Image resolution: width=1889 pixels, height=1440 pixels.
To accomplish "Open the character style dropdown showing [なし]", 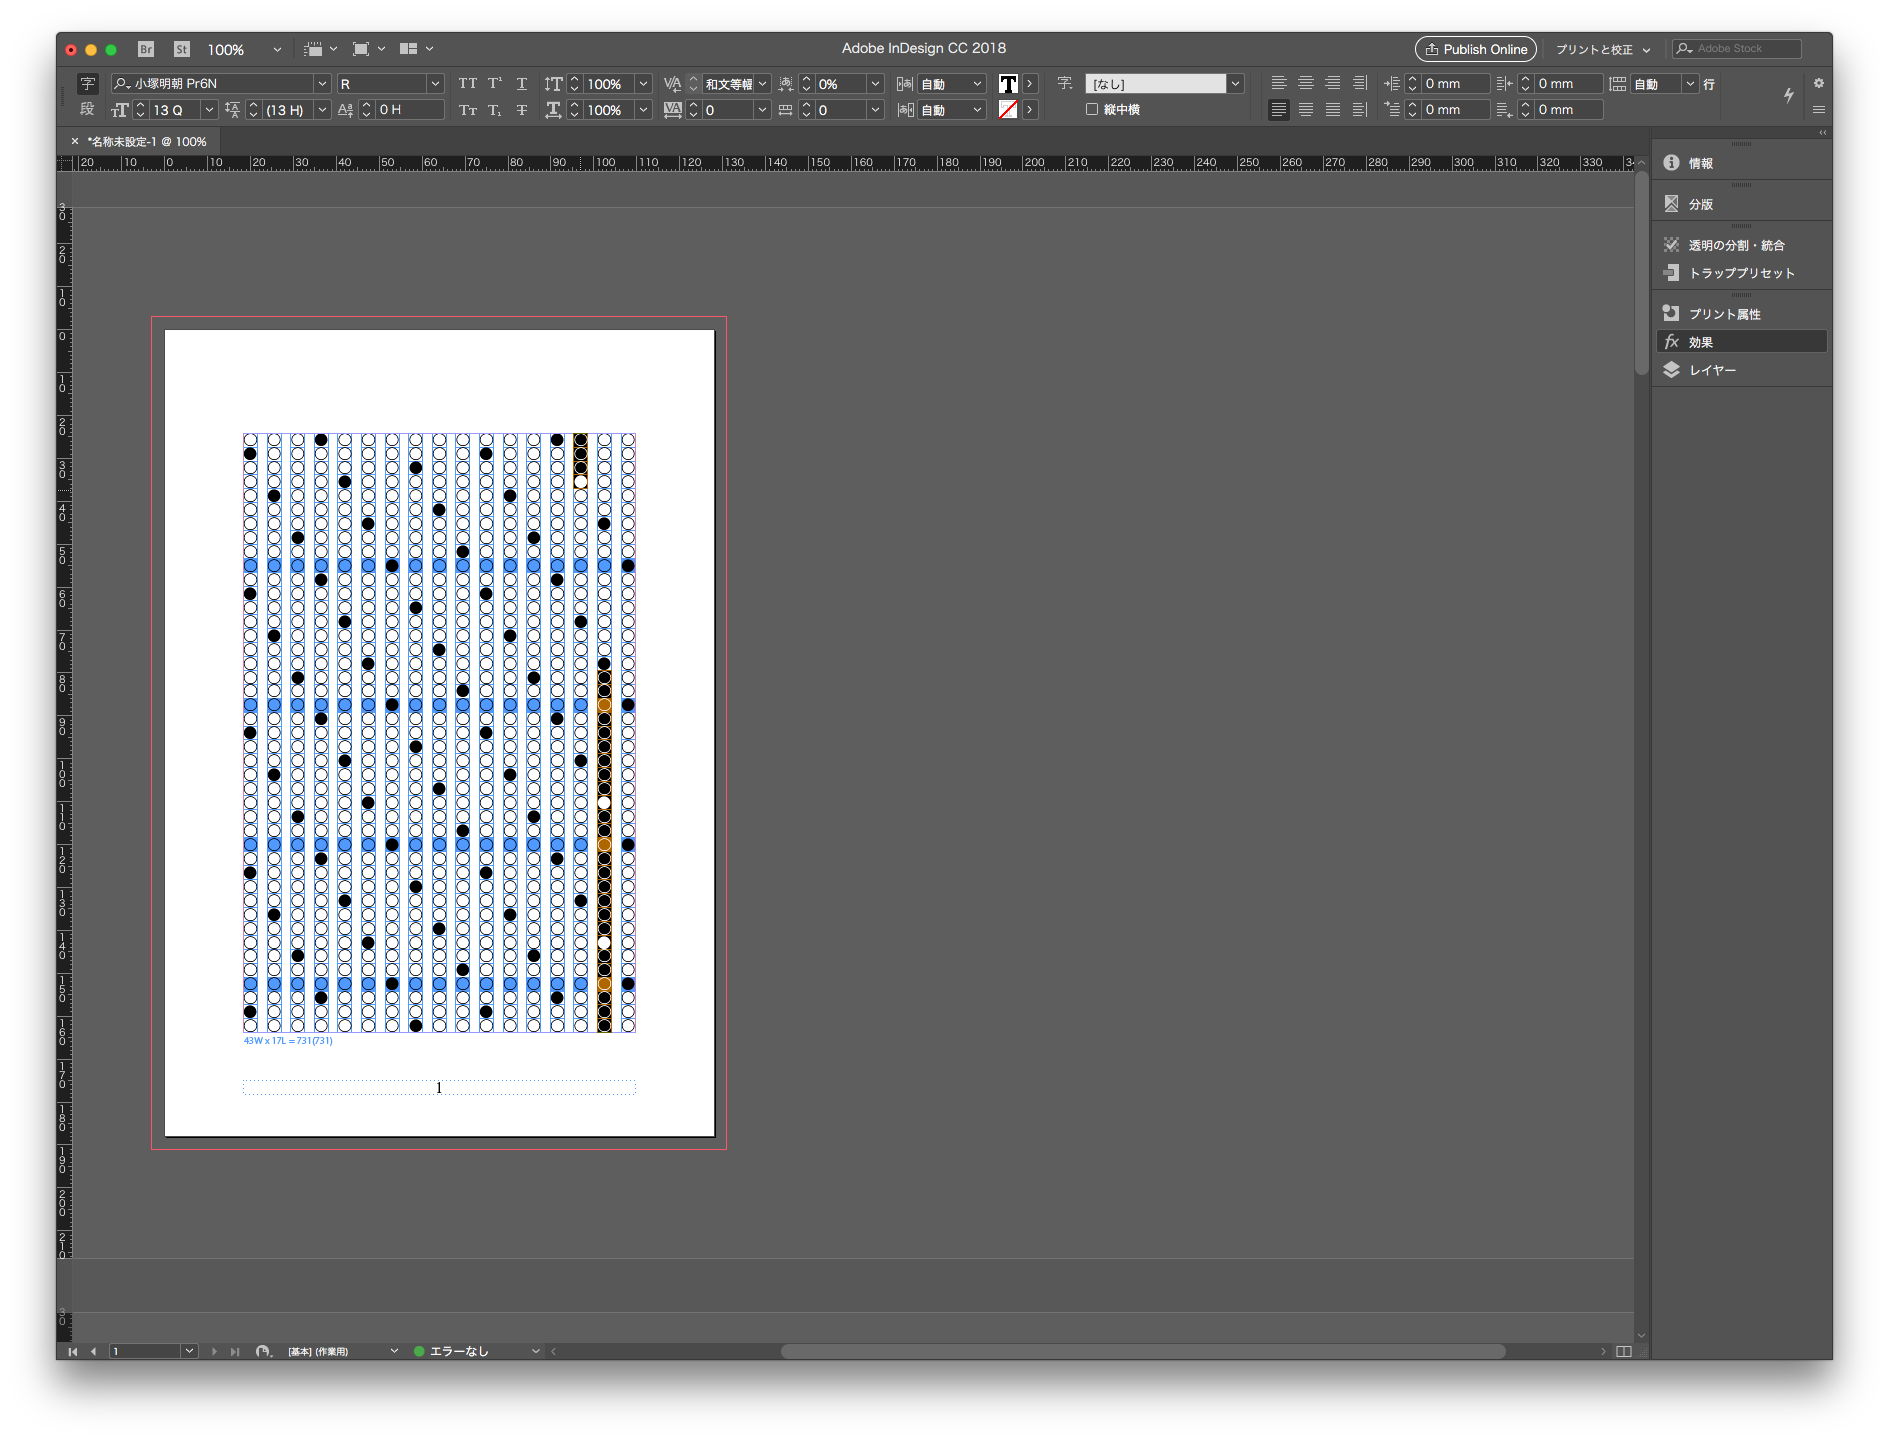I will (x=1236, y=84).
